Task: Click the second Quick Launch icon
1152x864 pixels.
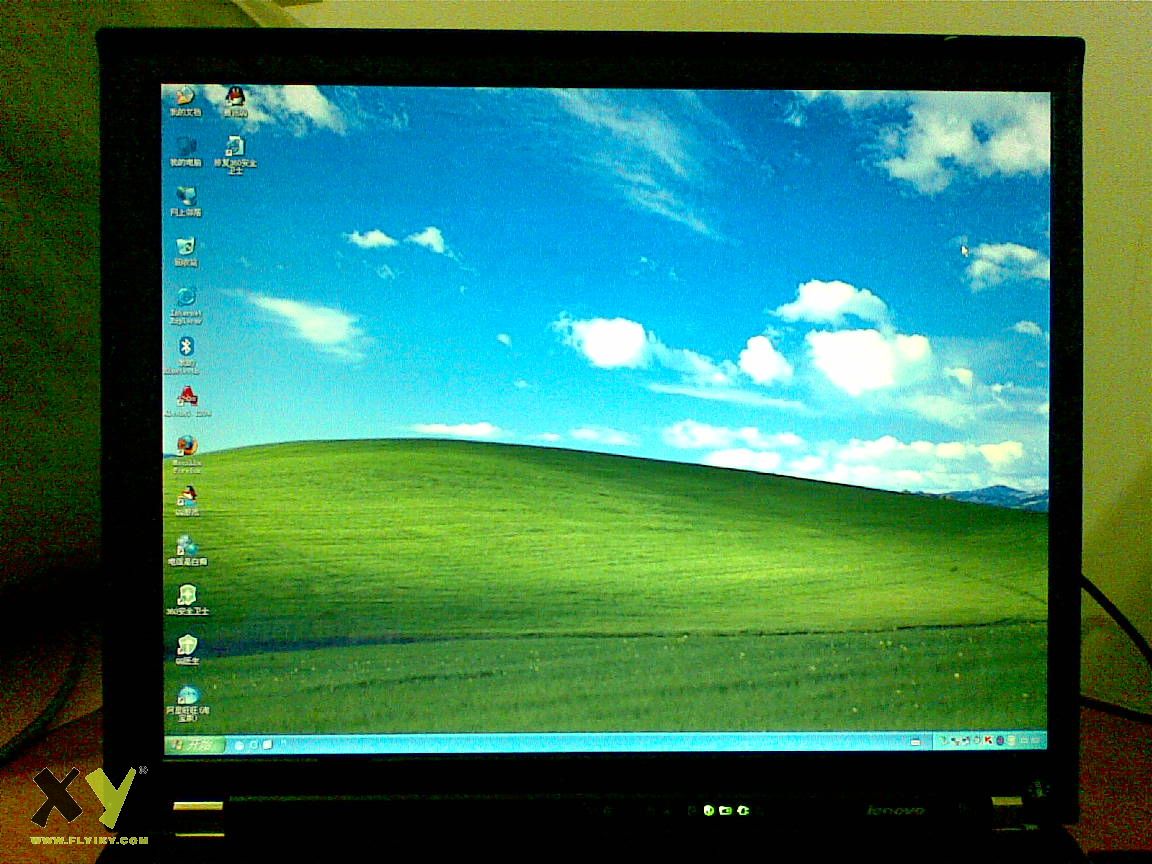Action: tap(253, 745)
